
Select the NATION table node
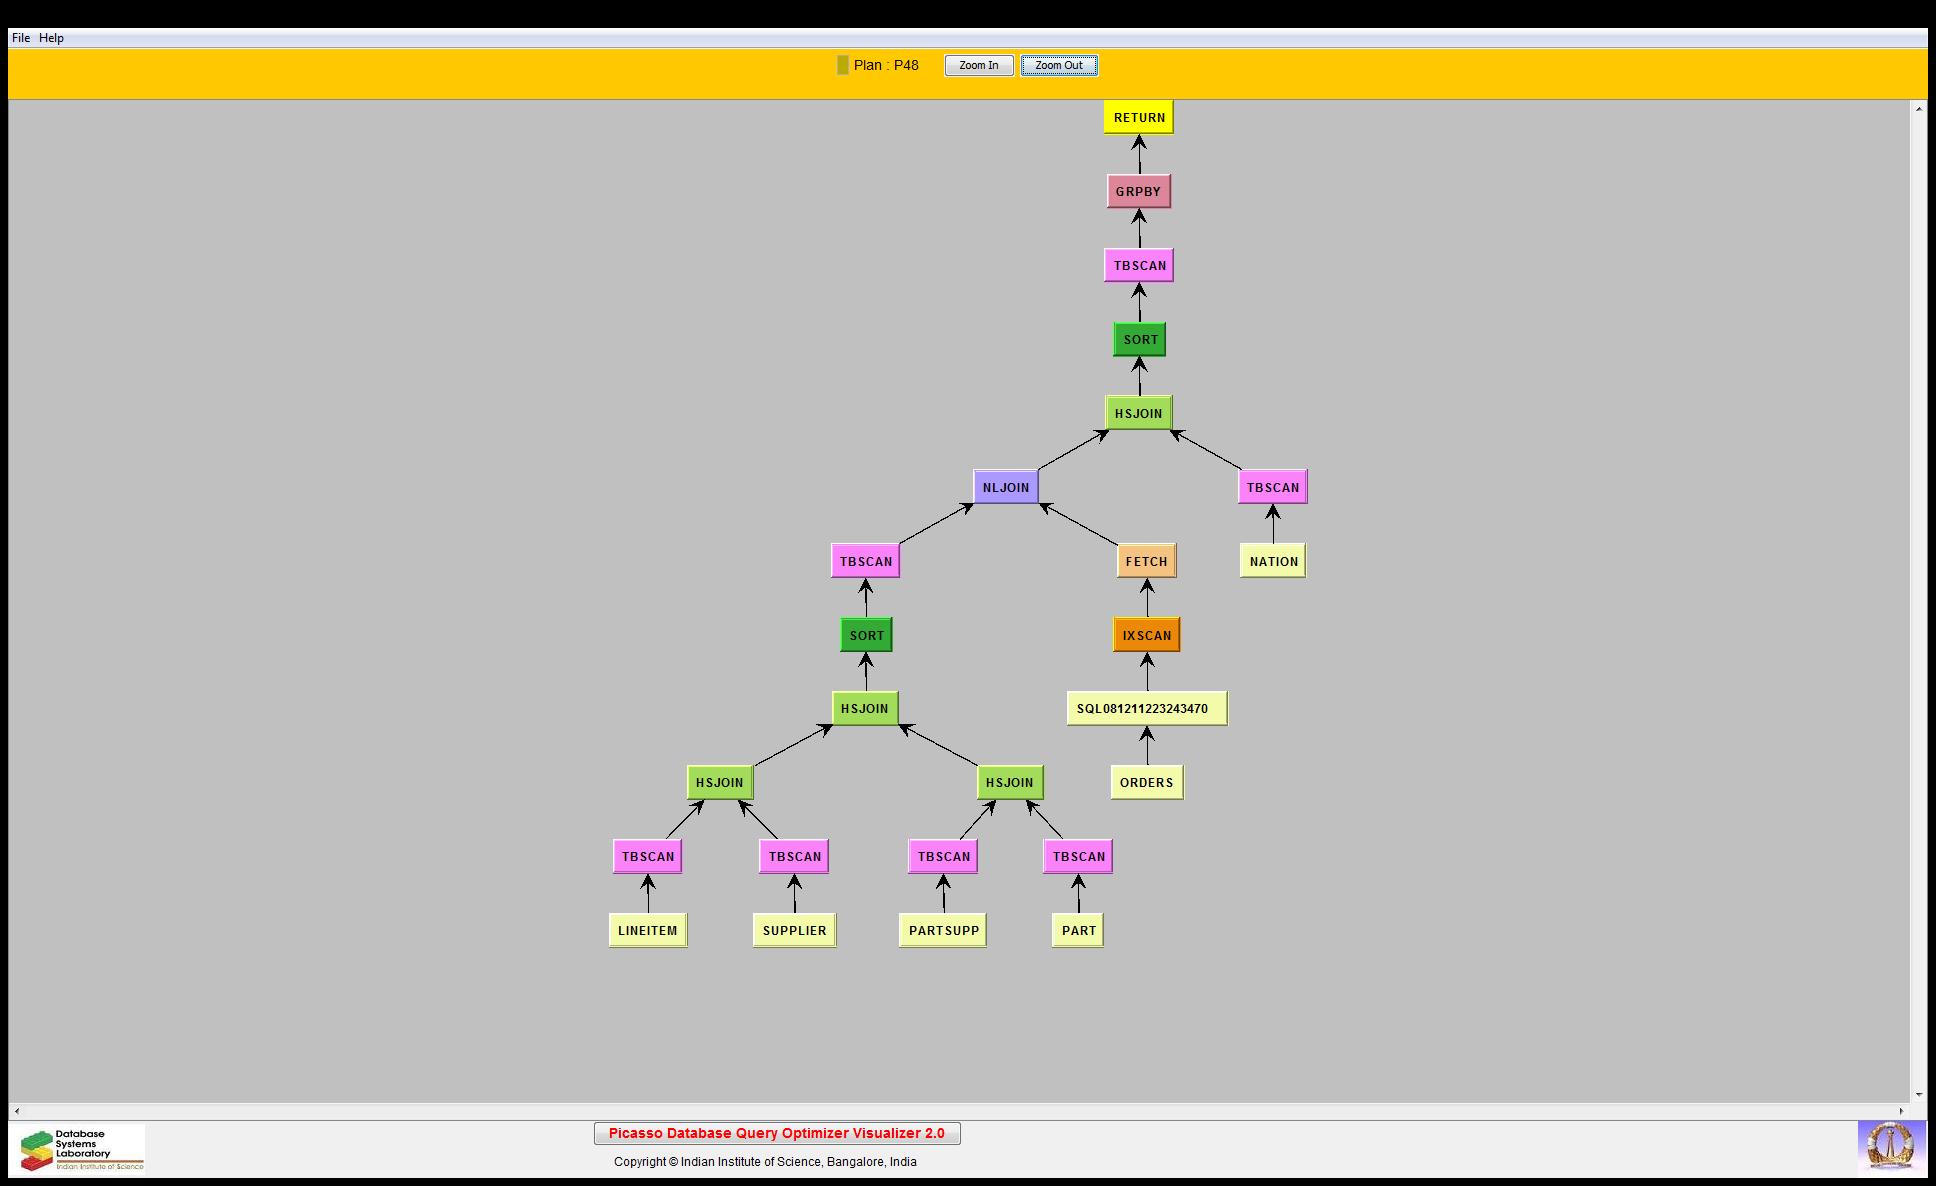coord(1273,561)
